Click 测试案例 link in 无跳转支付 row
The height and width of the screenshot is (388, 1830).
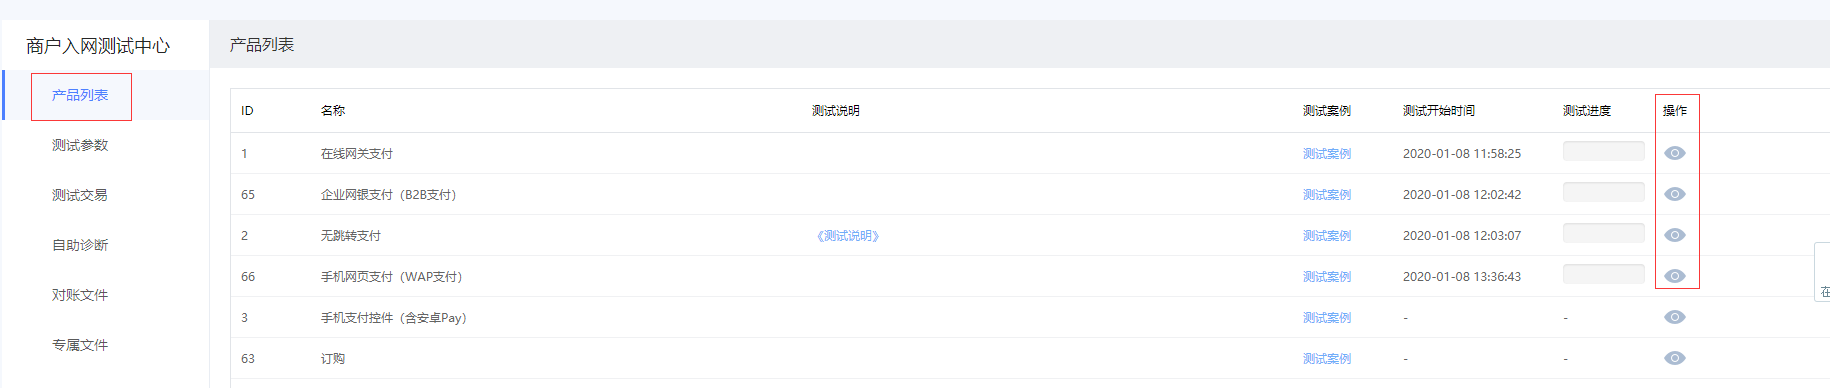[1326, 236]
